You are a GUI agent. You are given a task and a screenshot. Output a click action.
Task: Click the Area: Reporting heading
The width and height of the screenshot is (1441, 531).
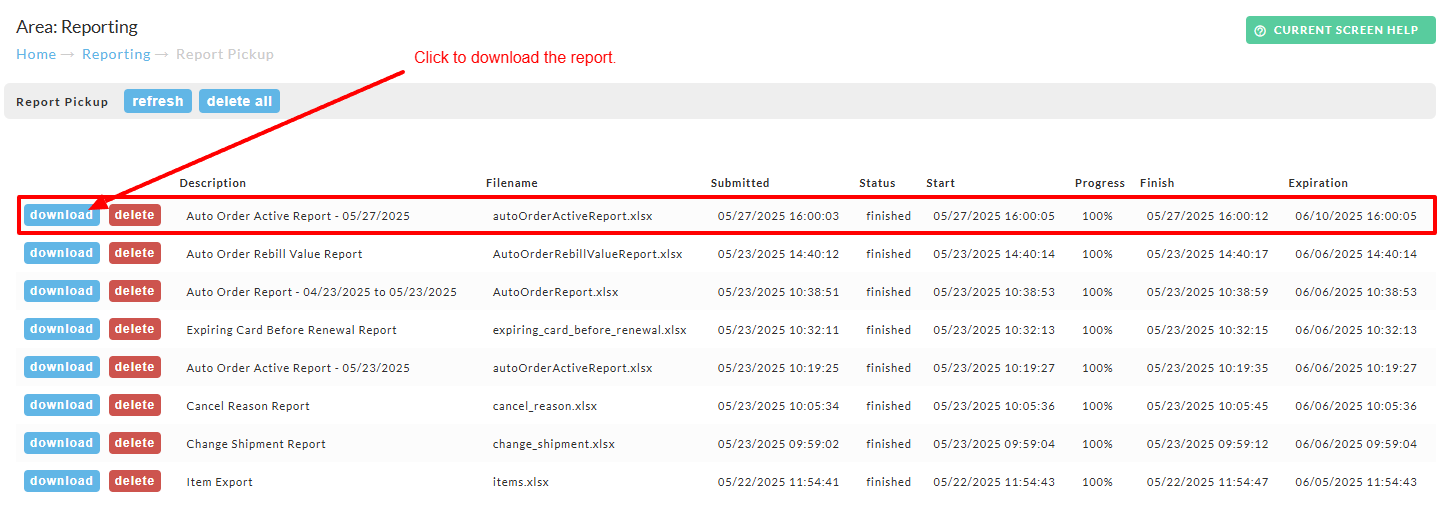click(x=77, y=27)
